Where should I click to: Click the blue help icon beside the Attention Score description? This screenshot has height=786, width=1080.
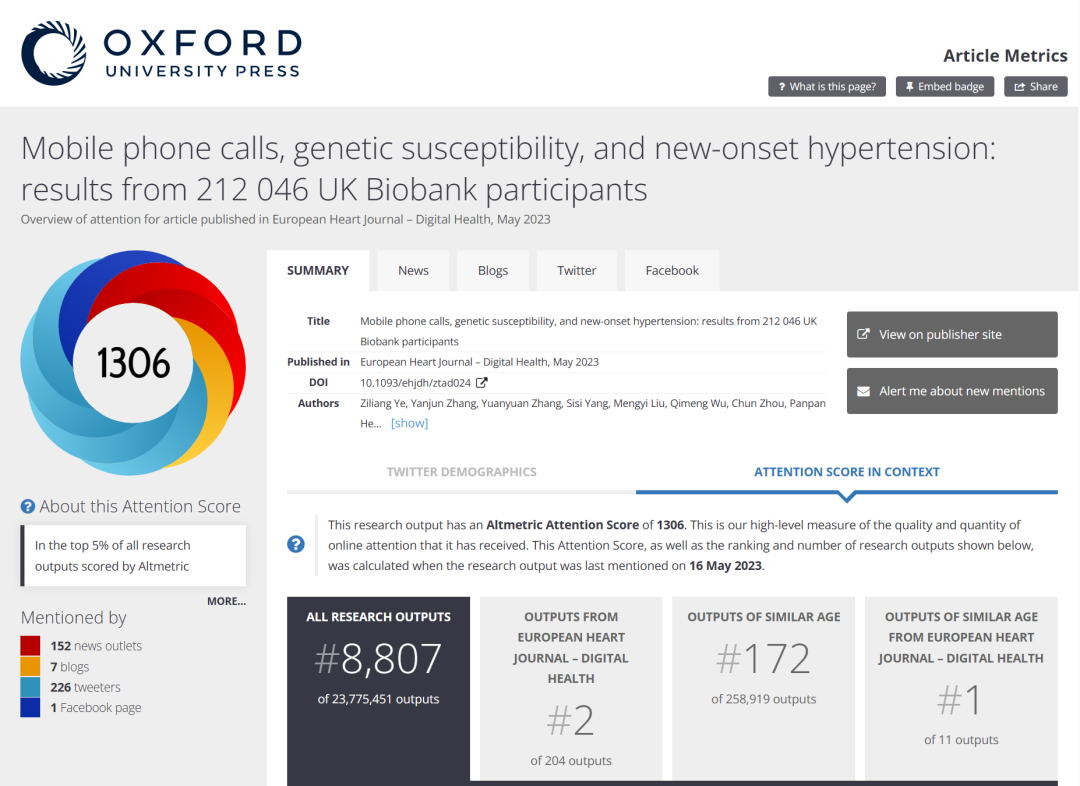click(295, 544)
